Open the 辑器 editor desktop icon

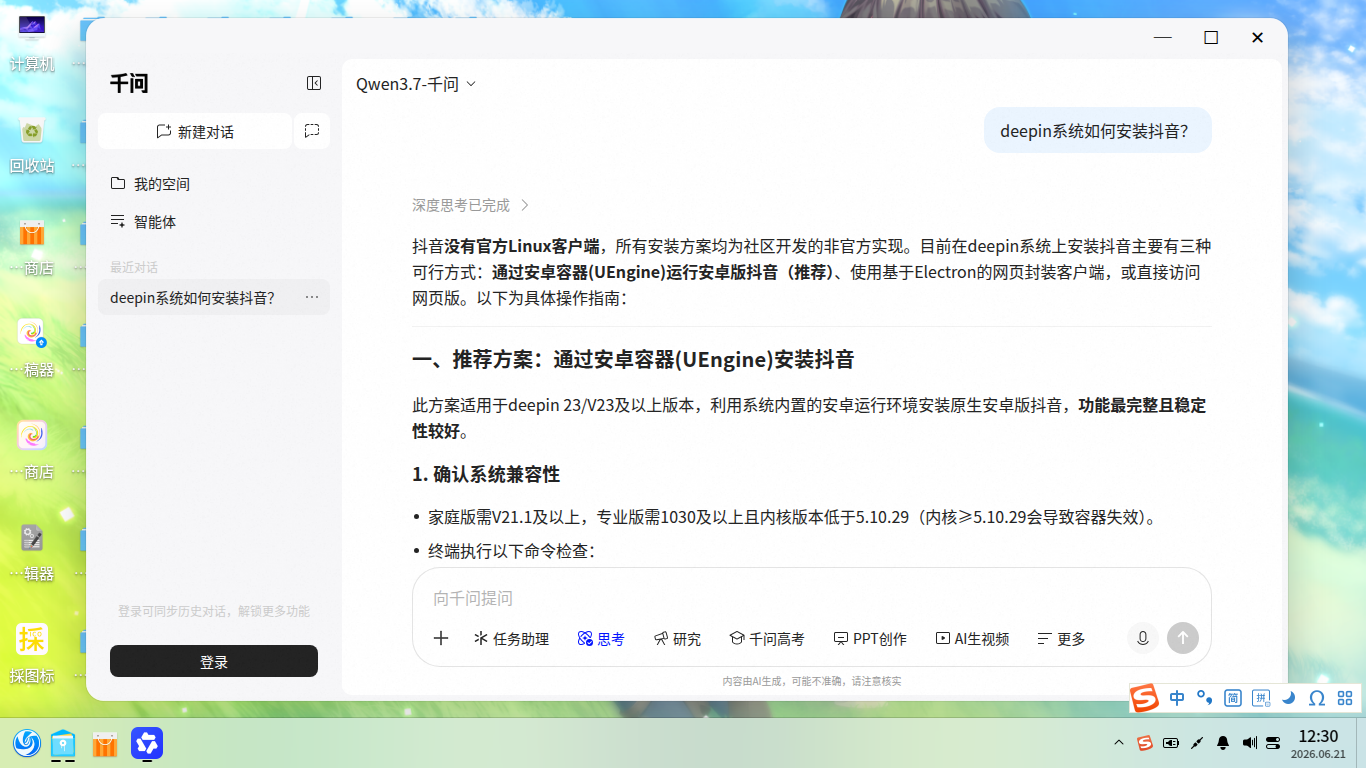(32, 551)
